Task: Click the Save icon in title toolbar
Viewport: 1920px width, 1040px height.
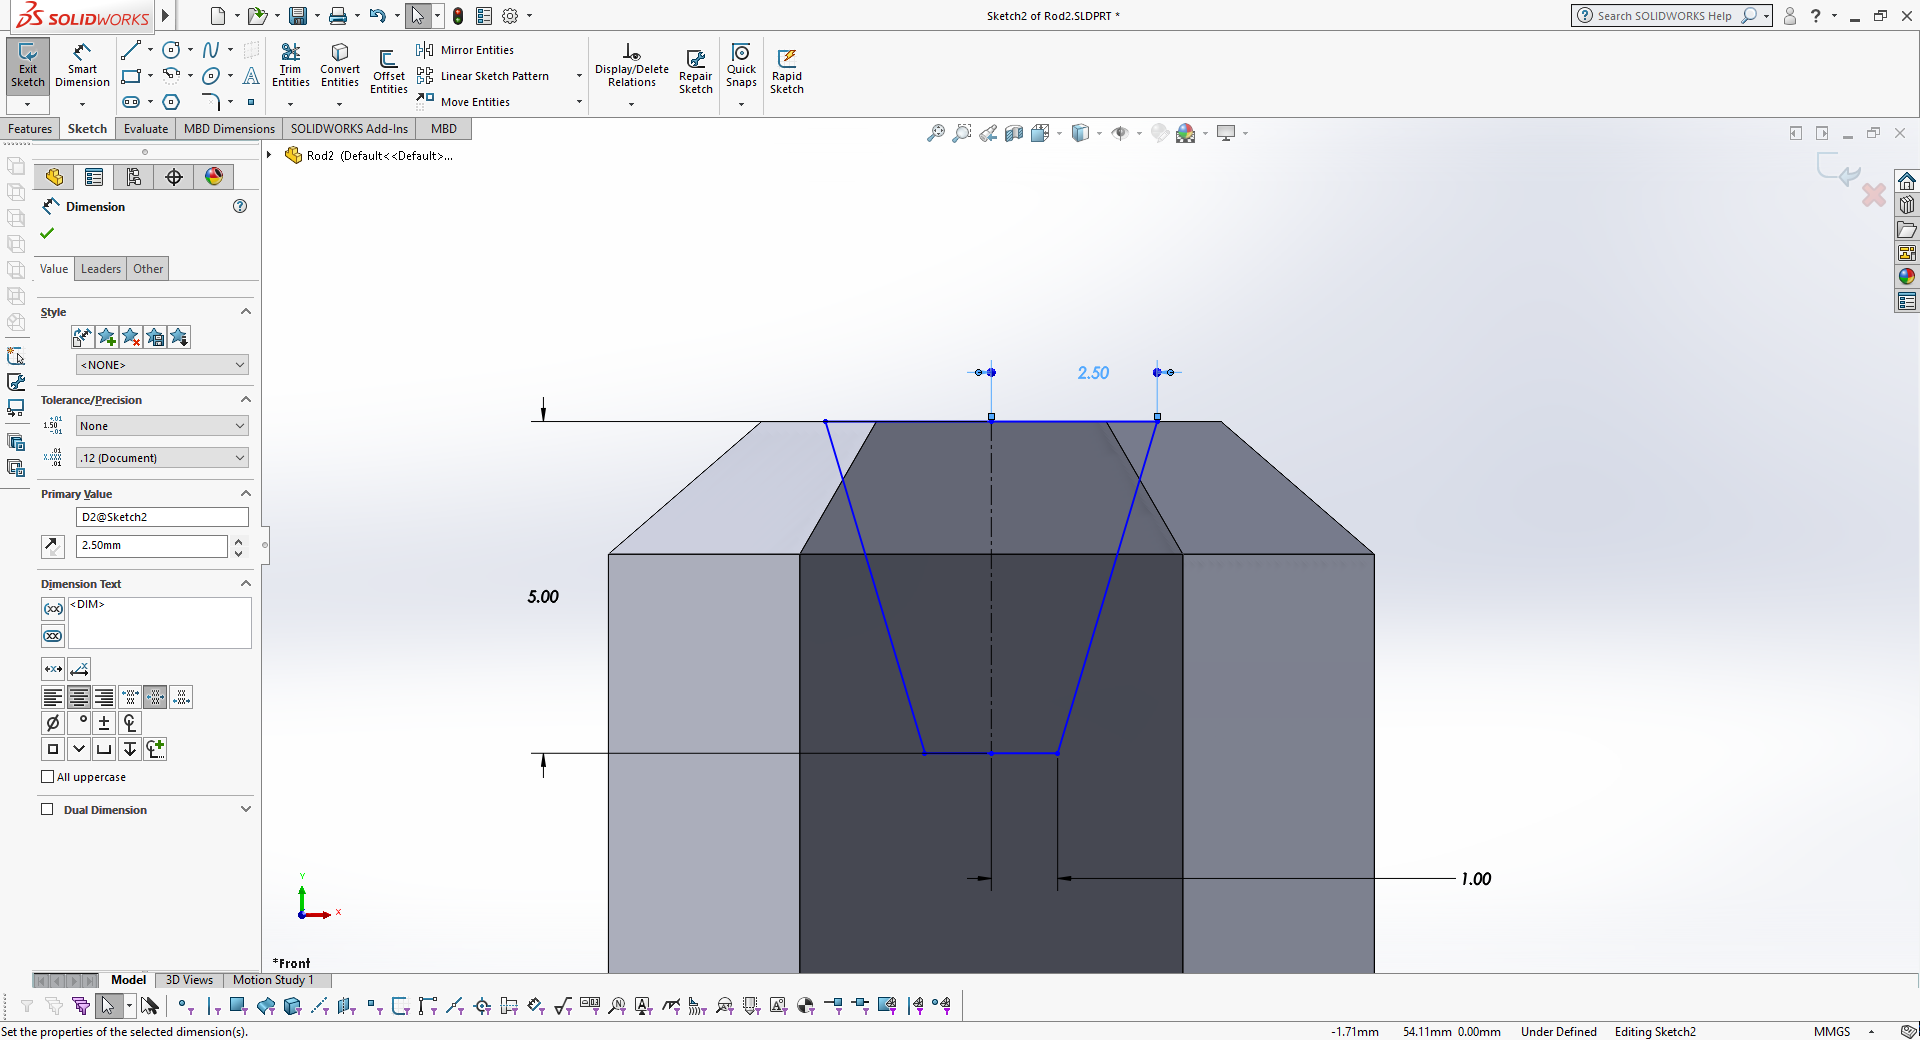Action: tap(297, 16)
